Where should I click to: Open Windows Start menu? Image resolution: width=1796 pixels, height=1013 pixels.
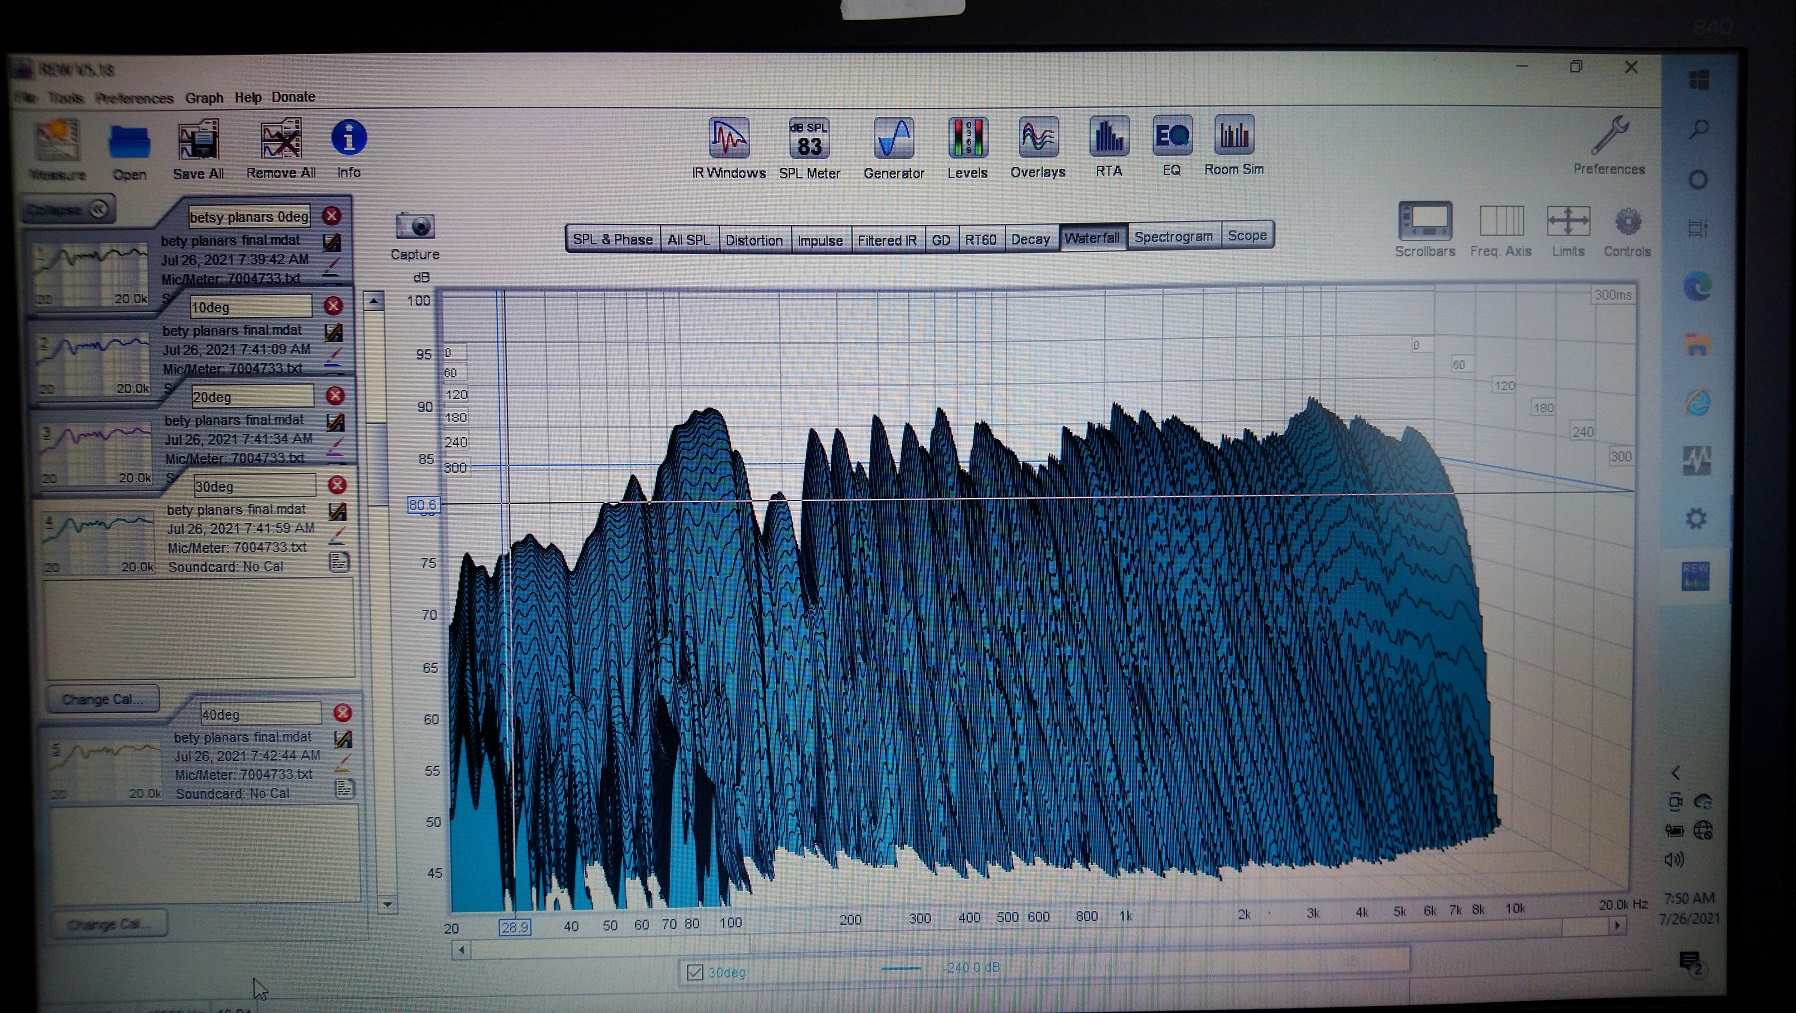pos(1699,80)
